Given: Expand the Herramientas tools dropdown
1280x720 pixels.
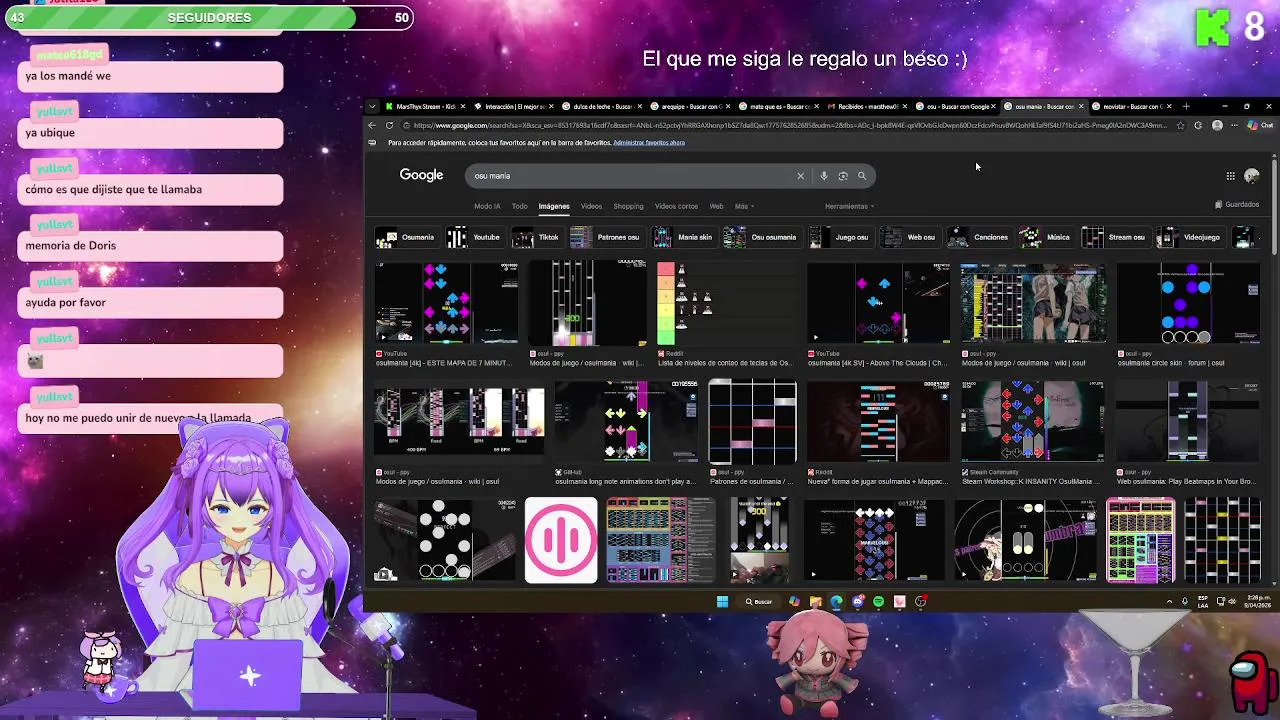Looking at the screenshot, I should pos(849,206).
